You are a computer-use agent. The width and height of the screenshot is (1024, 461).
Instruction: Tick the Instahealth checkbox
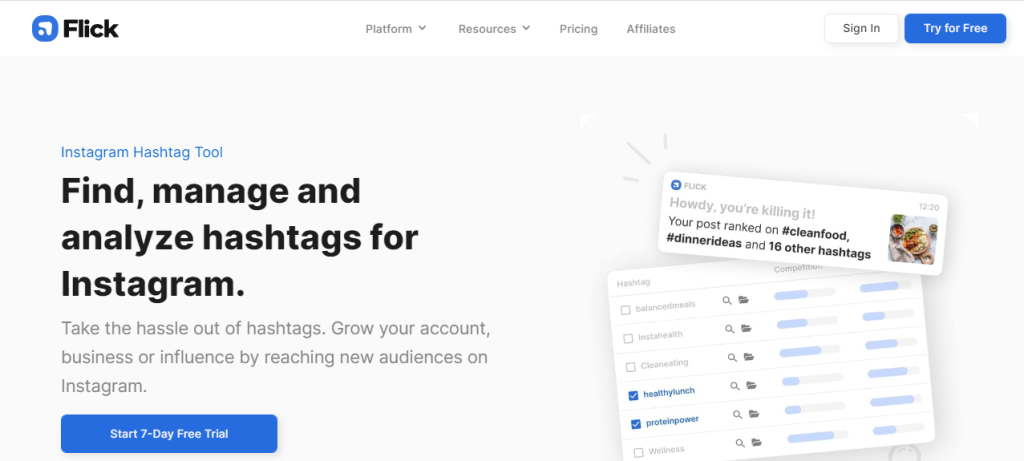[x=628, y=338]
